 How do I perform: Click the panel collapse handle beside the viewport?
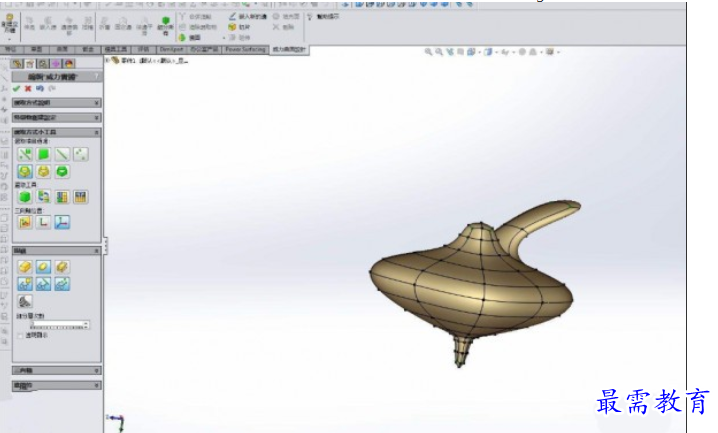pyautogui.click(x=105, y=246)
